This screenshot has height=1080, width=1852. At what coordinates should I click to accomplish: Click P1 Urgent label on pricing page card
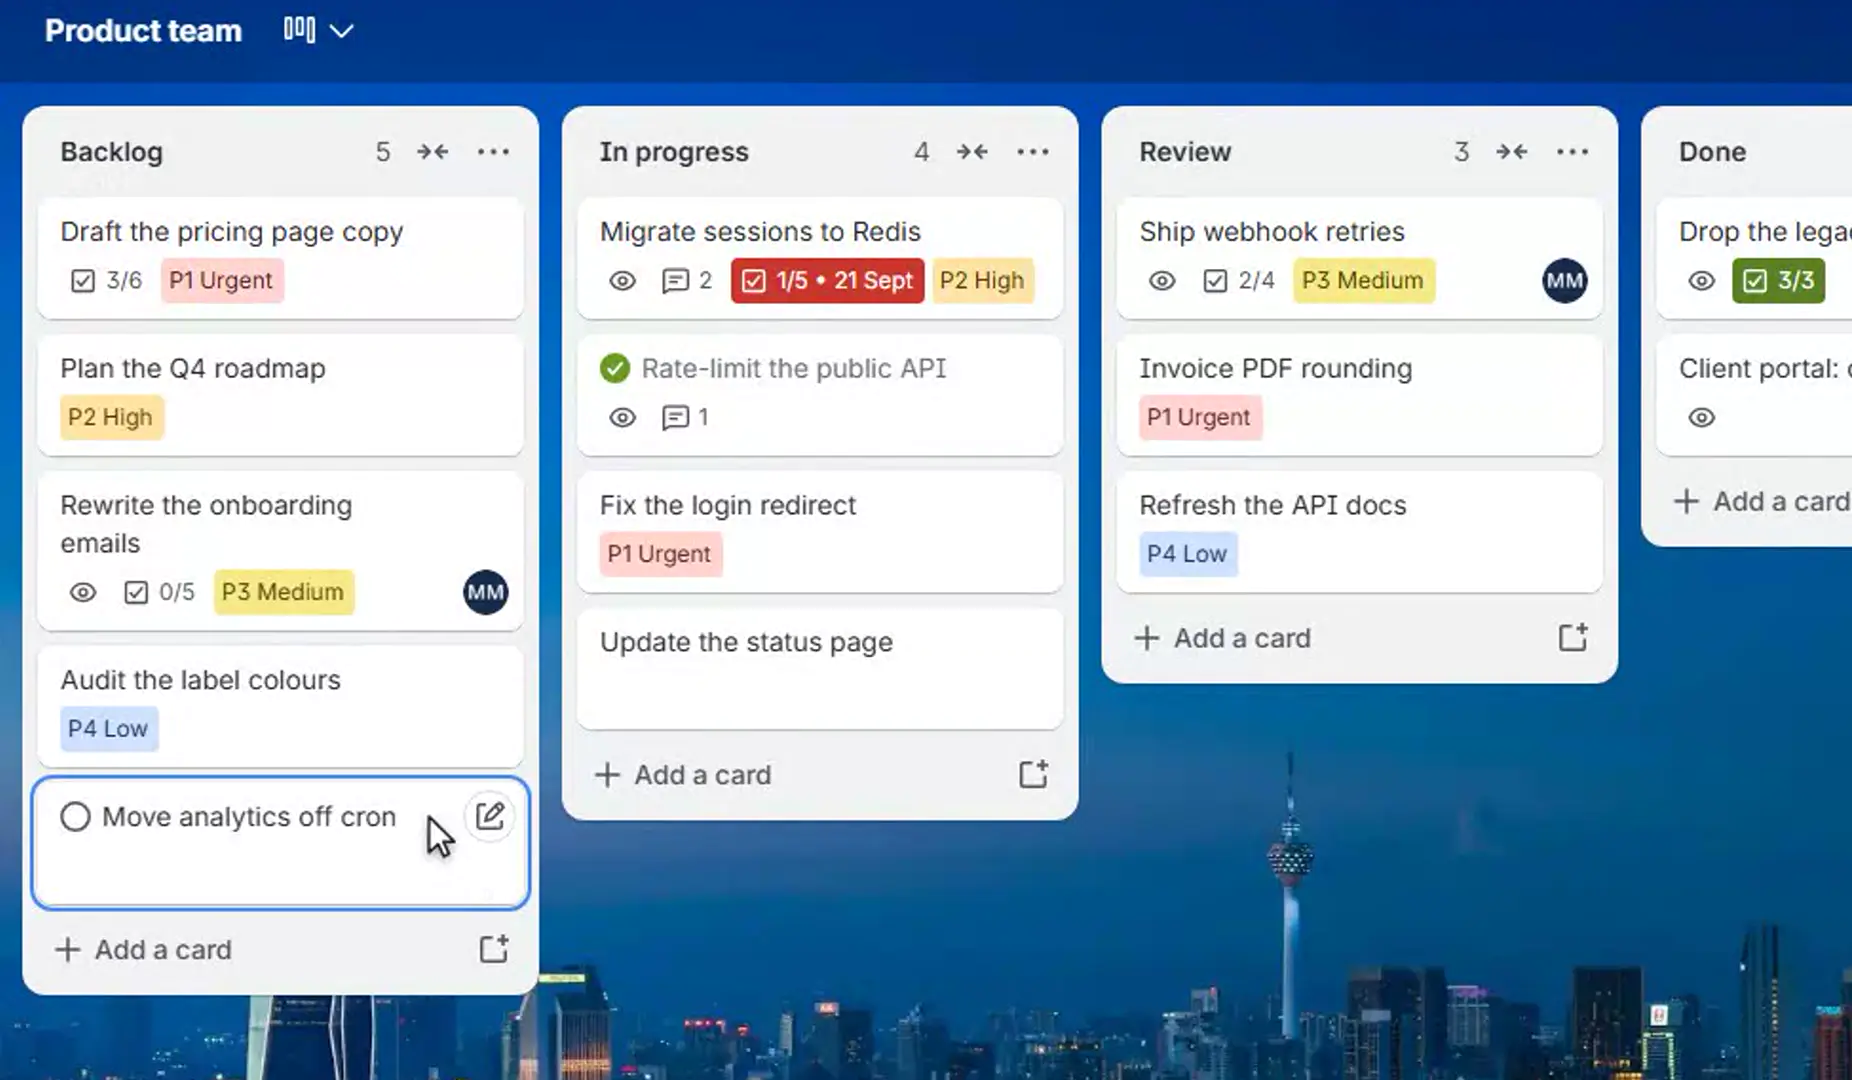tap(221, 281)
